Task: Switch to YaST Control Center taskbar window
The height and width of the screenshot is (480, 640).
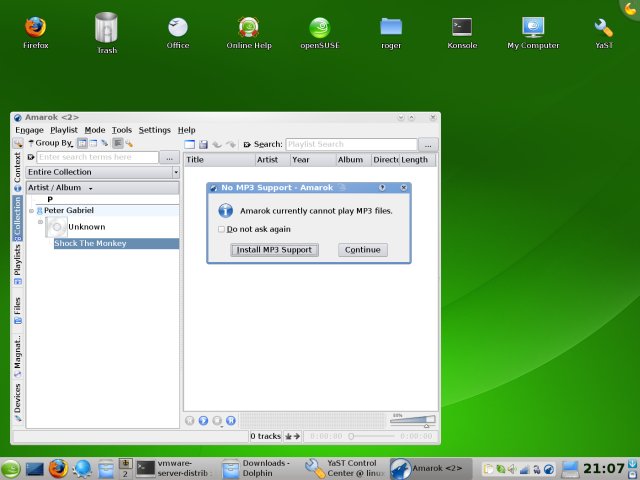Action: [x=345, y=468]
